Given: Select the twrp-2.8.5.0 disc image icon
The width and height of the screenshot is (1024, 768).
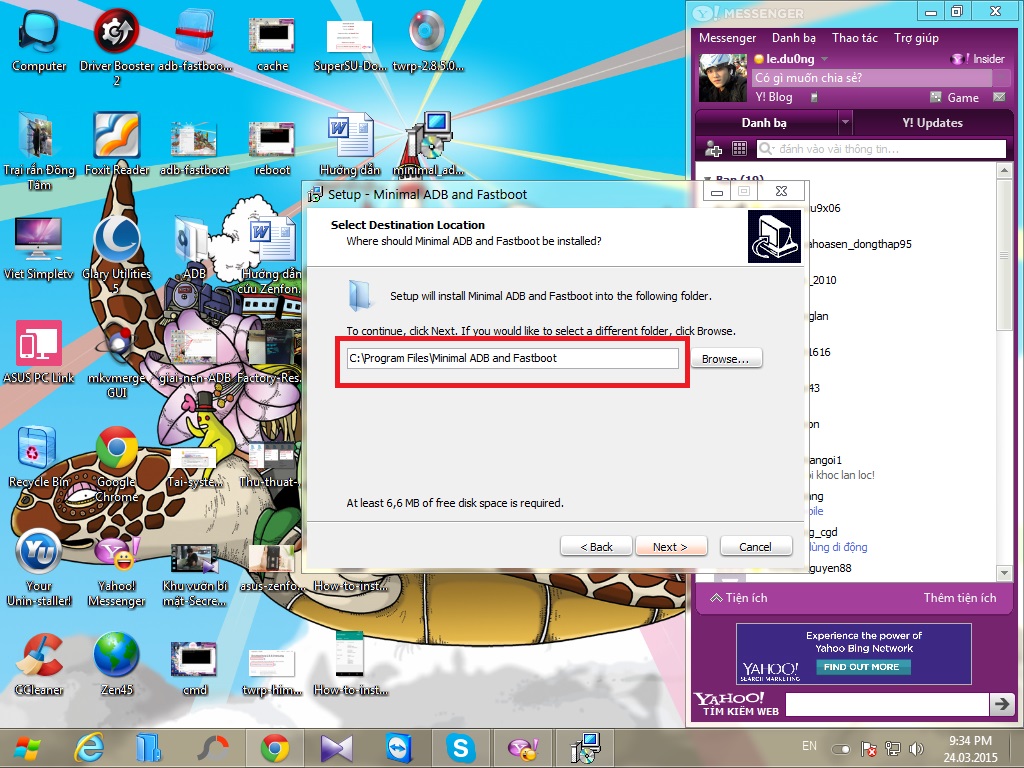Looking at the screenshot, I should click(x=428, y=40).
